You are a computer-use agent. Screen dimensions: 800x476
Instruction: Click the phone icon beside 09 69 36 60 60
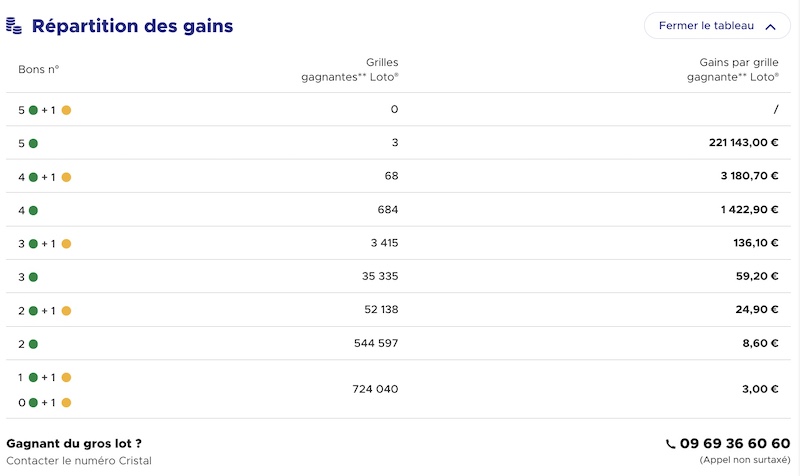(x=671, y=444)
